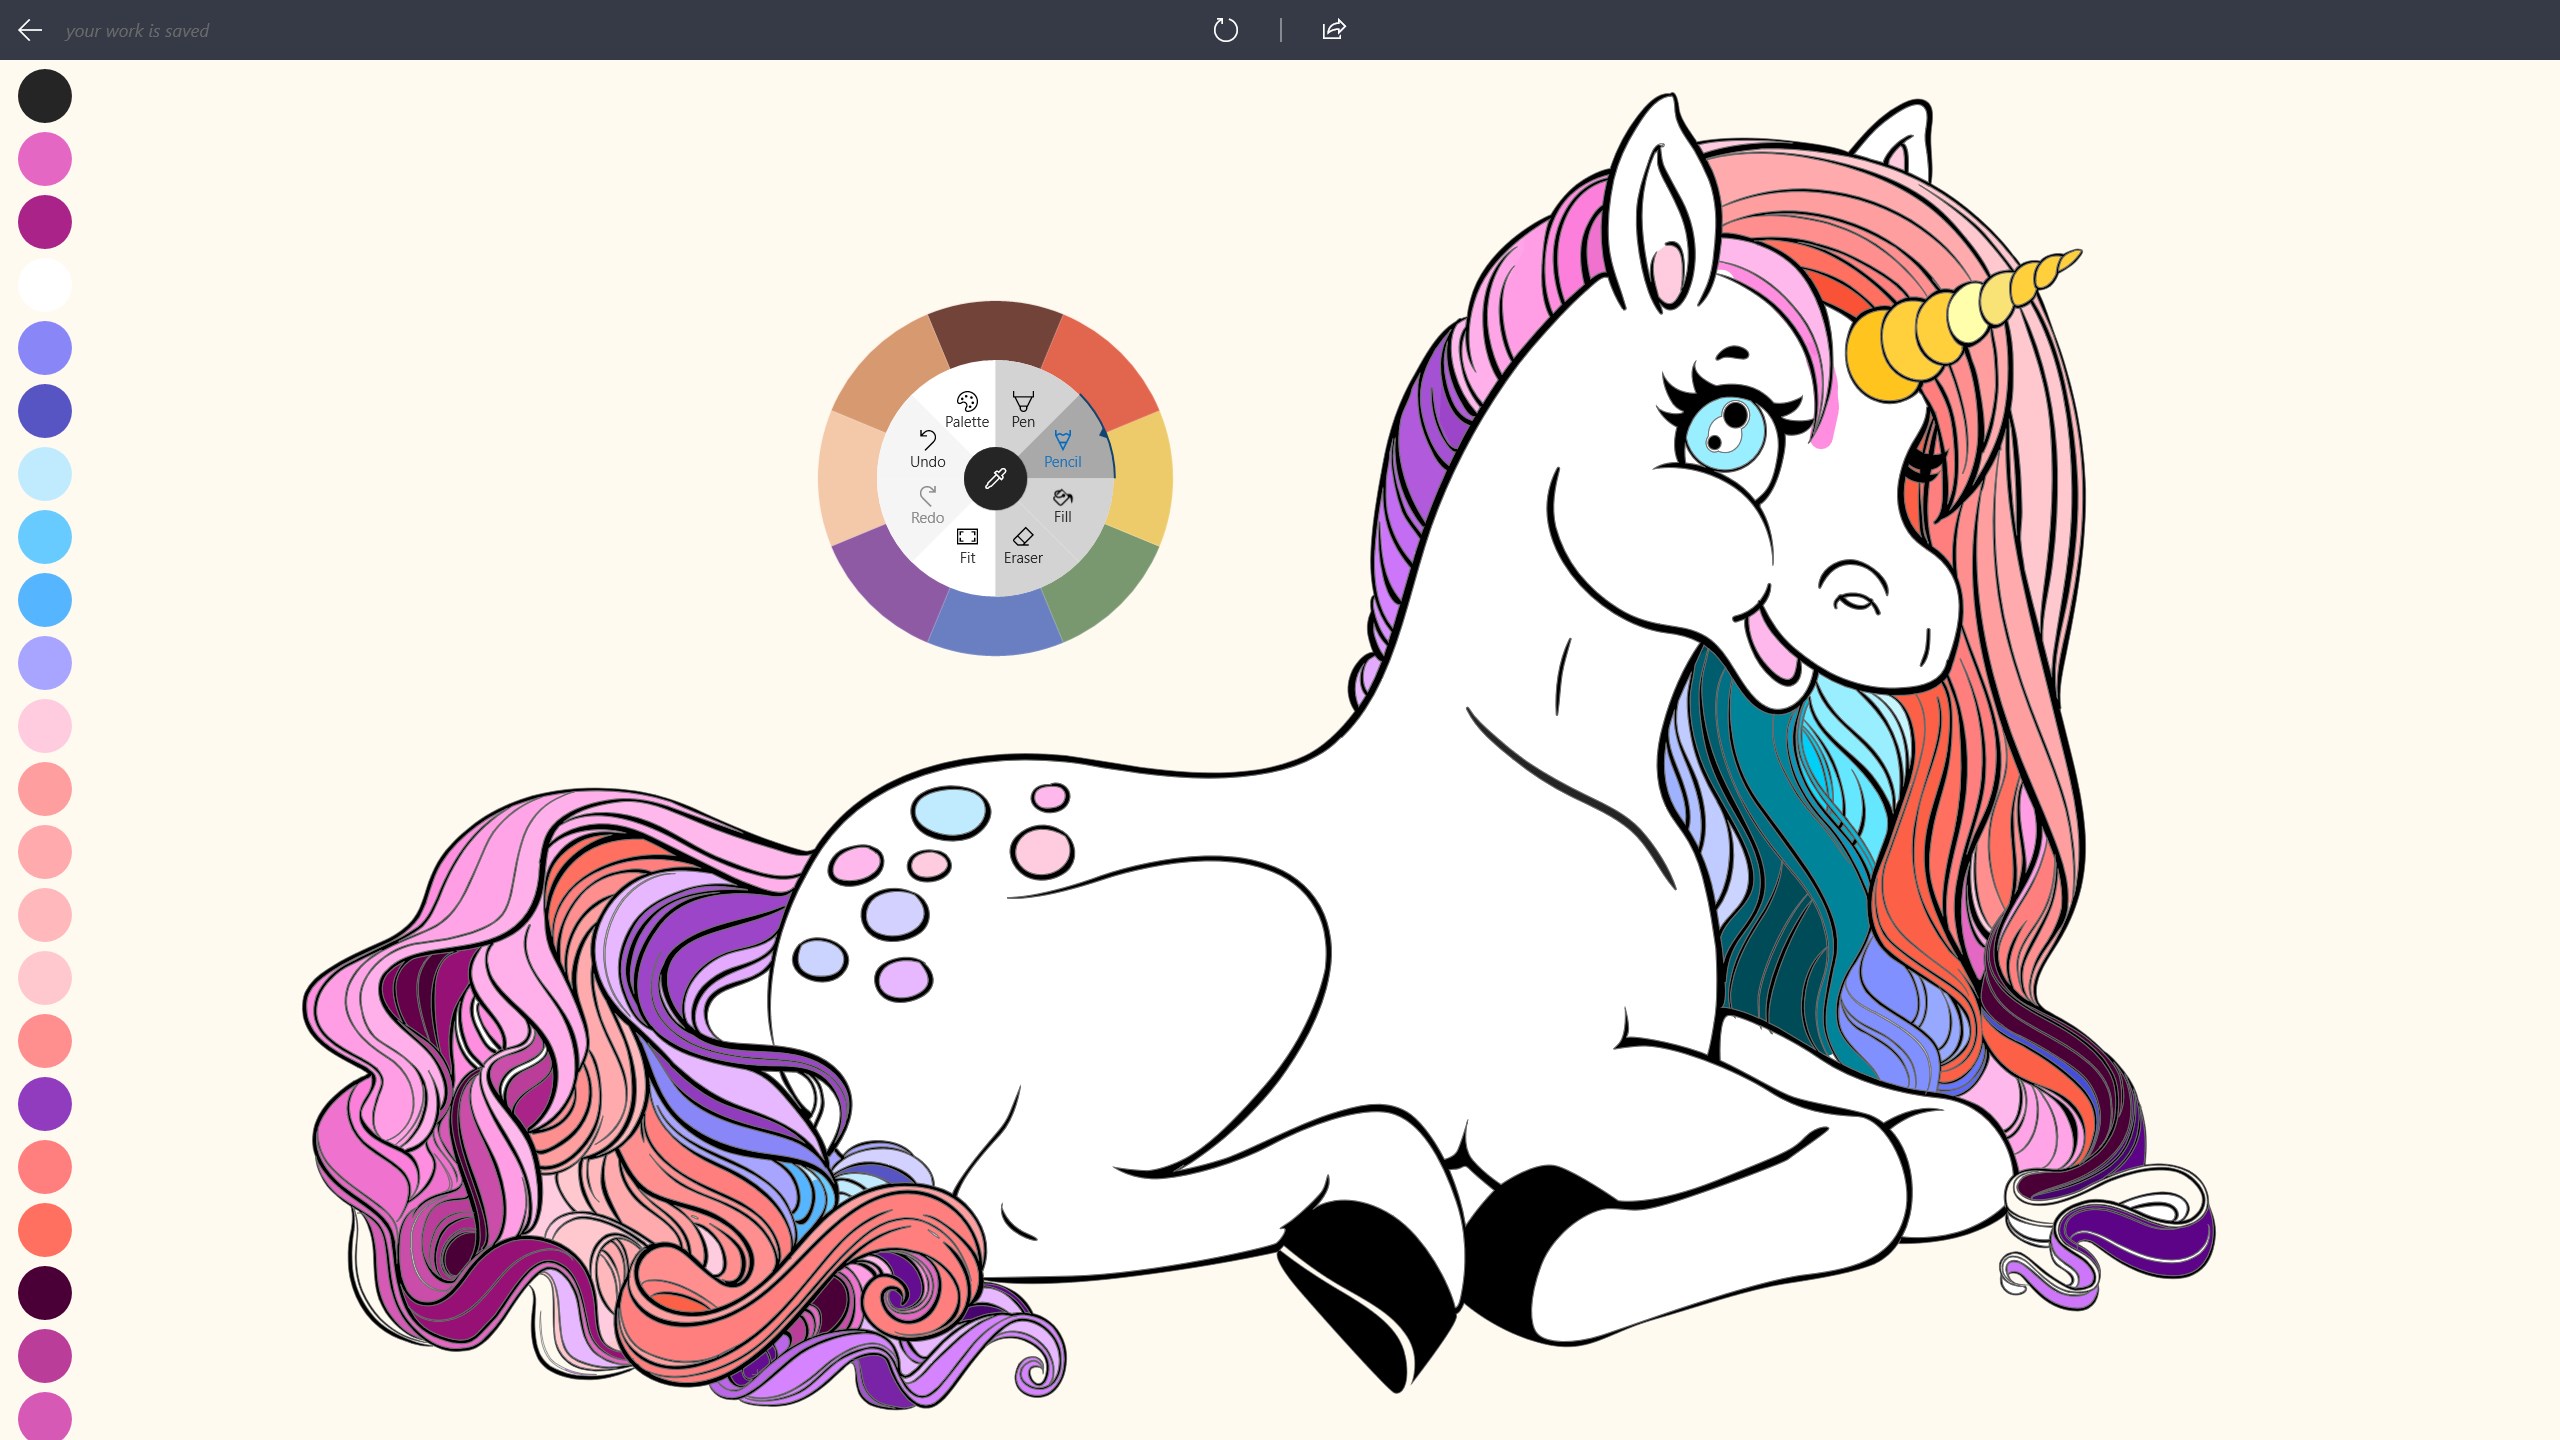
Task: Select the Pencil tool in radial menu
Action: click(x=1062, y=449)
